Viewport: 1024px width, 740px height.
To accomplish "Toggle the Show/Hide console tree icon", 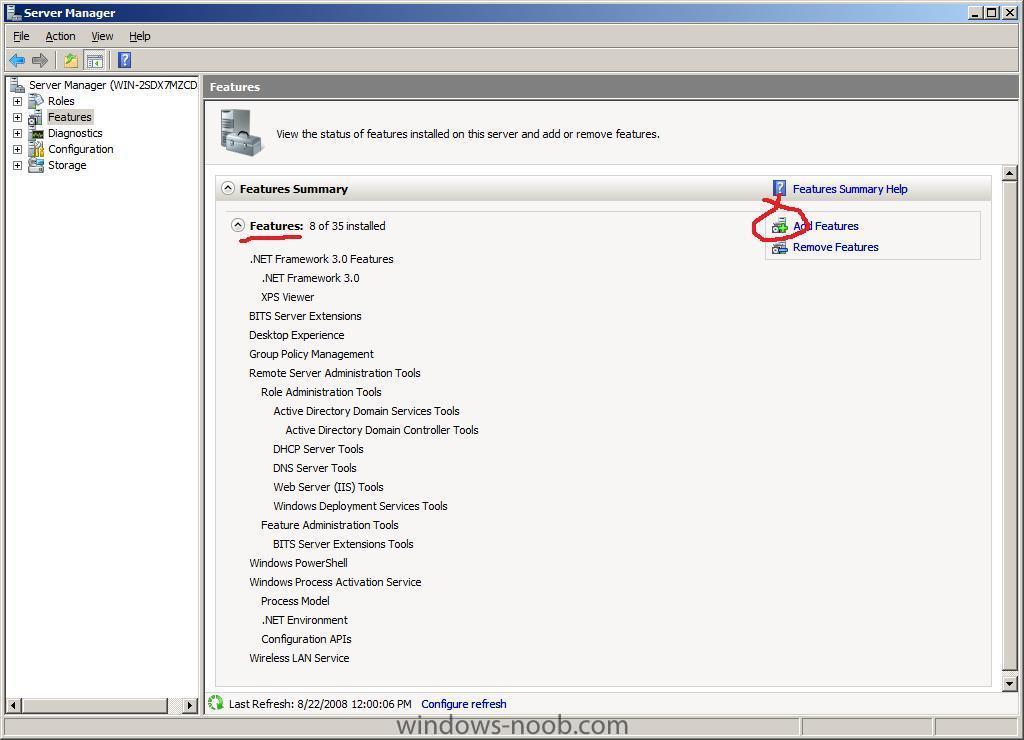I will point(95,61).
